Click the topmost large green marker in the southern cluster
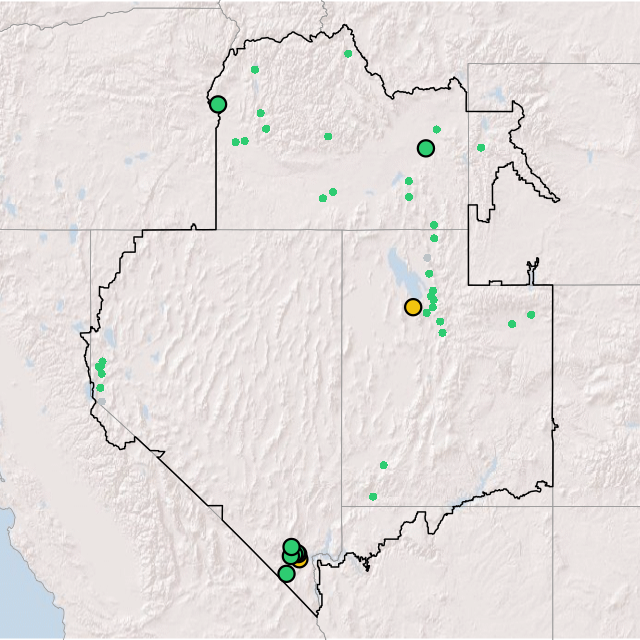Screen dimensions: 640x640 coord(292,546)
